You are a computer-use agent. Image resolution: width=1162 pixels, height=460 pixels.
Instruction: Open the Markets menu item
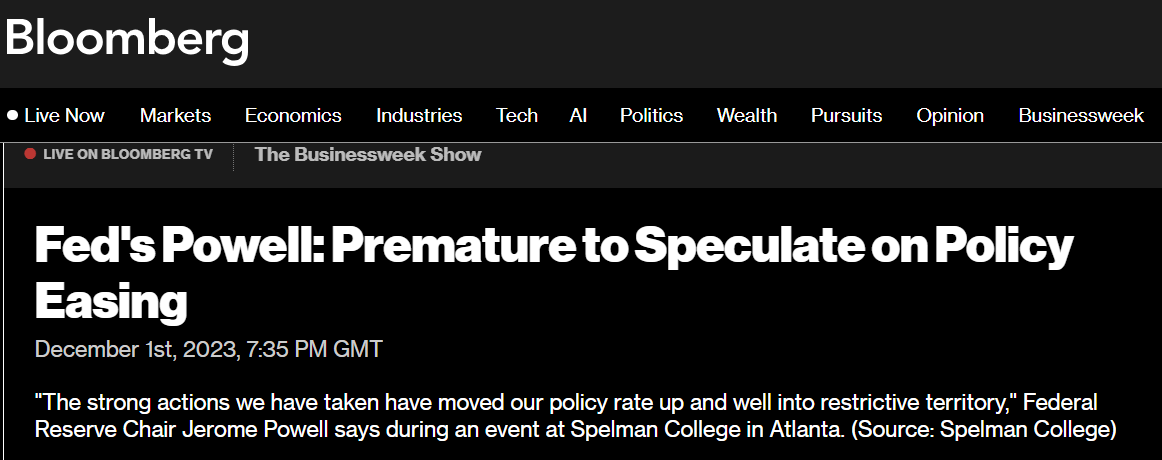pos(175,116)
